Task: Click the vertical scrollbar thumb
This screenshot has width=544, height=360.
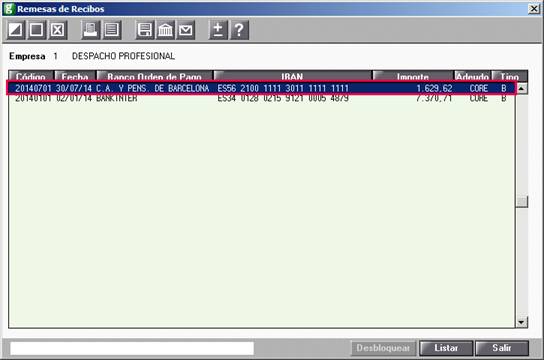Action: (521, 202)
